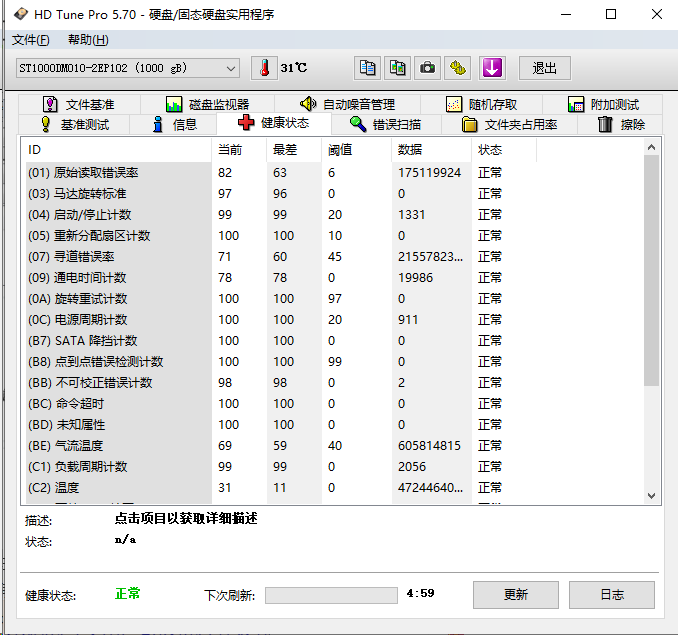Switch to the 信息 tab
678x635 pixels.
pos(175,124)
